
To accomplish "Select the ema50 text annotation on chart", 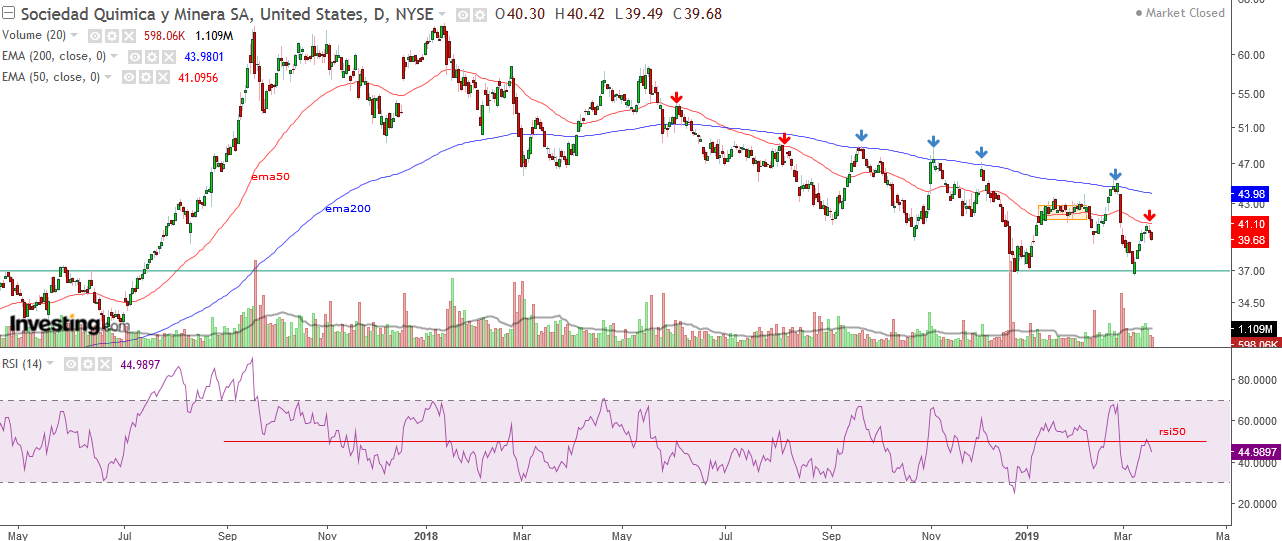I will pos(270,176).
